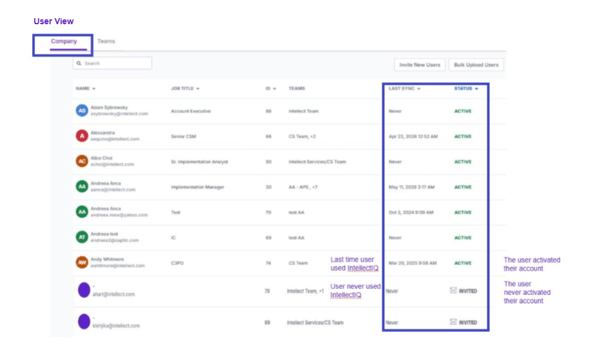Select Alice Choi's AC avatar
596x364 pixels.
click(82, 161)
